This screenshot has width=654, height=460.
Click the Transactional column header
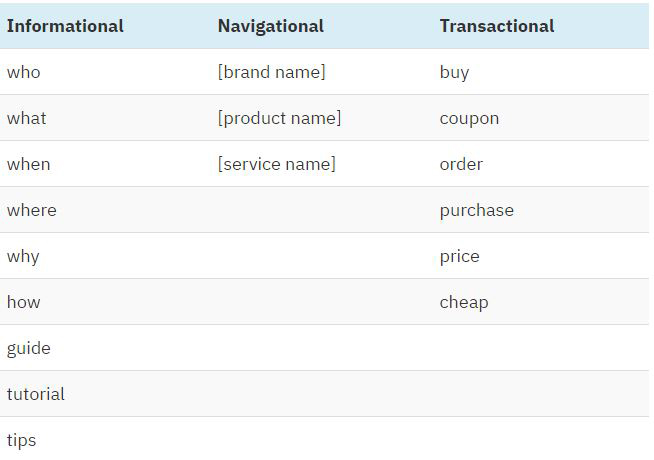click(x=496, y=26)
